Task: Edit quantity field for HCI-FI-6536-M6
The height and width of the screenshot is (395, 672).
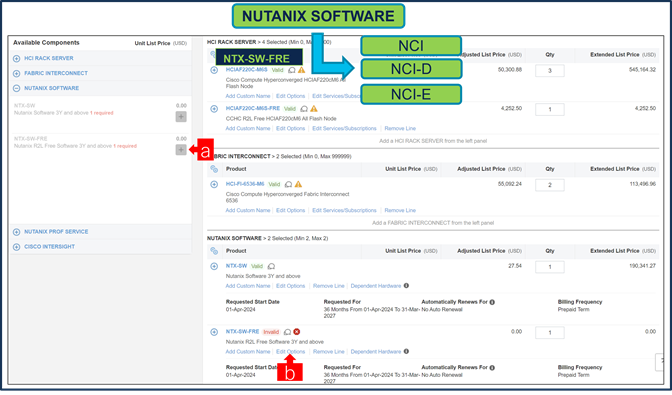Action: tap(549, 185)
